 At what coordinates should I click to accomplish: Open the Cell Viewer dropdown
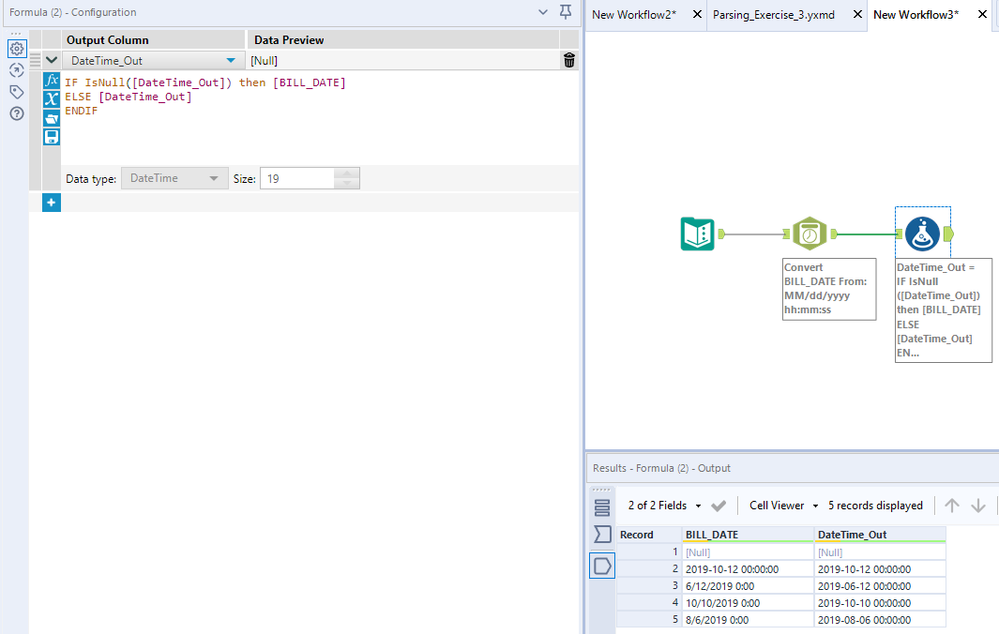pyautogui.click(x=784, y=505)
